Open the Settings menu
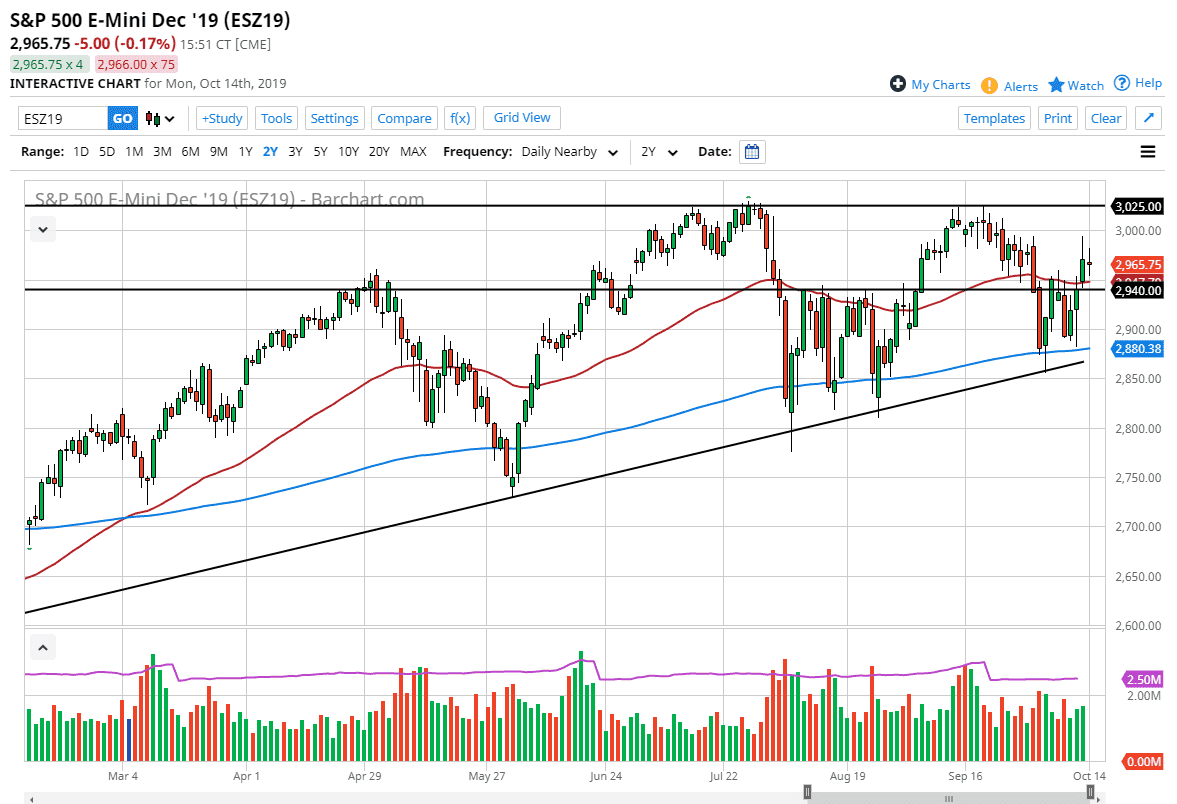This screenshot has width=1177, height=804. tap(334, 118)
